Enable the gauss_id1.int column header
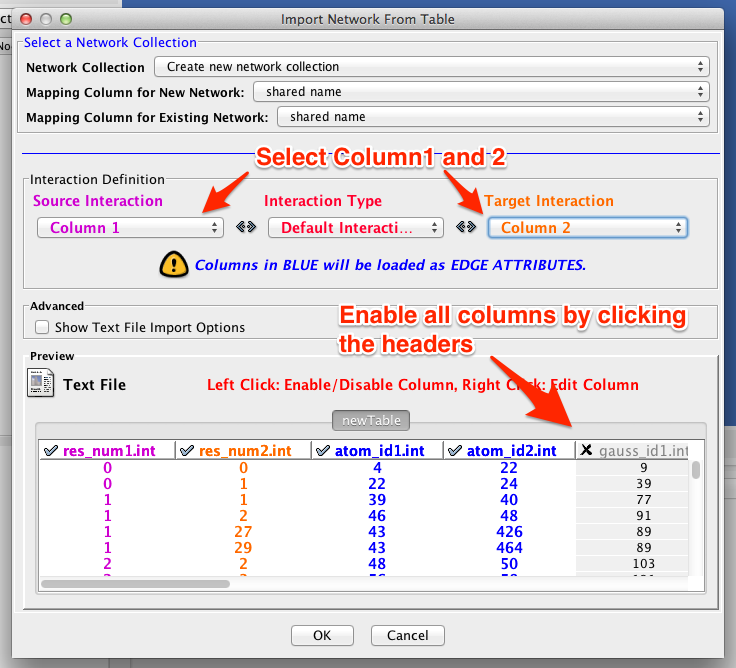The width and height of the screenshot is (736, 668). 632,451
